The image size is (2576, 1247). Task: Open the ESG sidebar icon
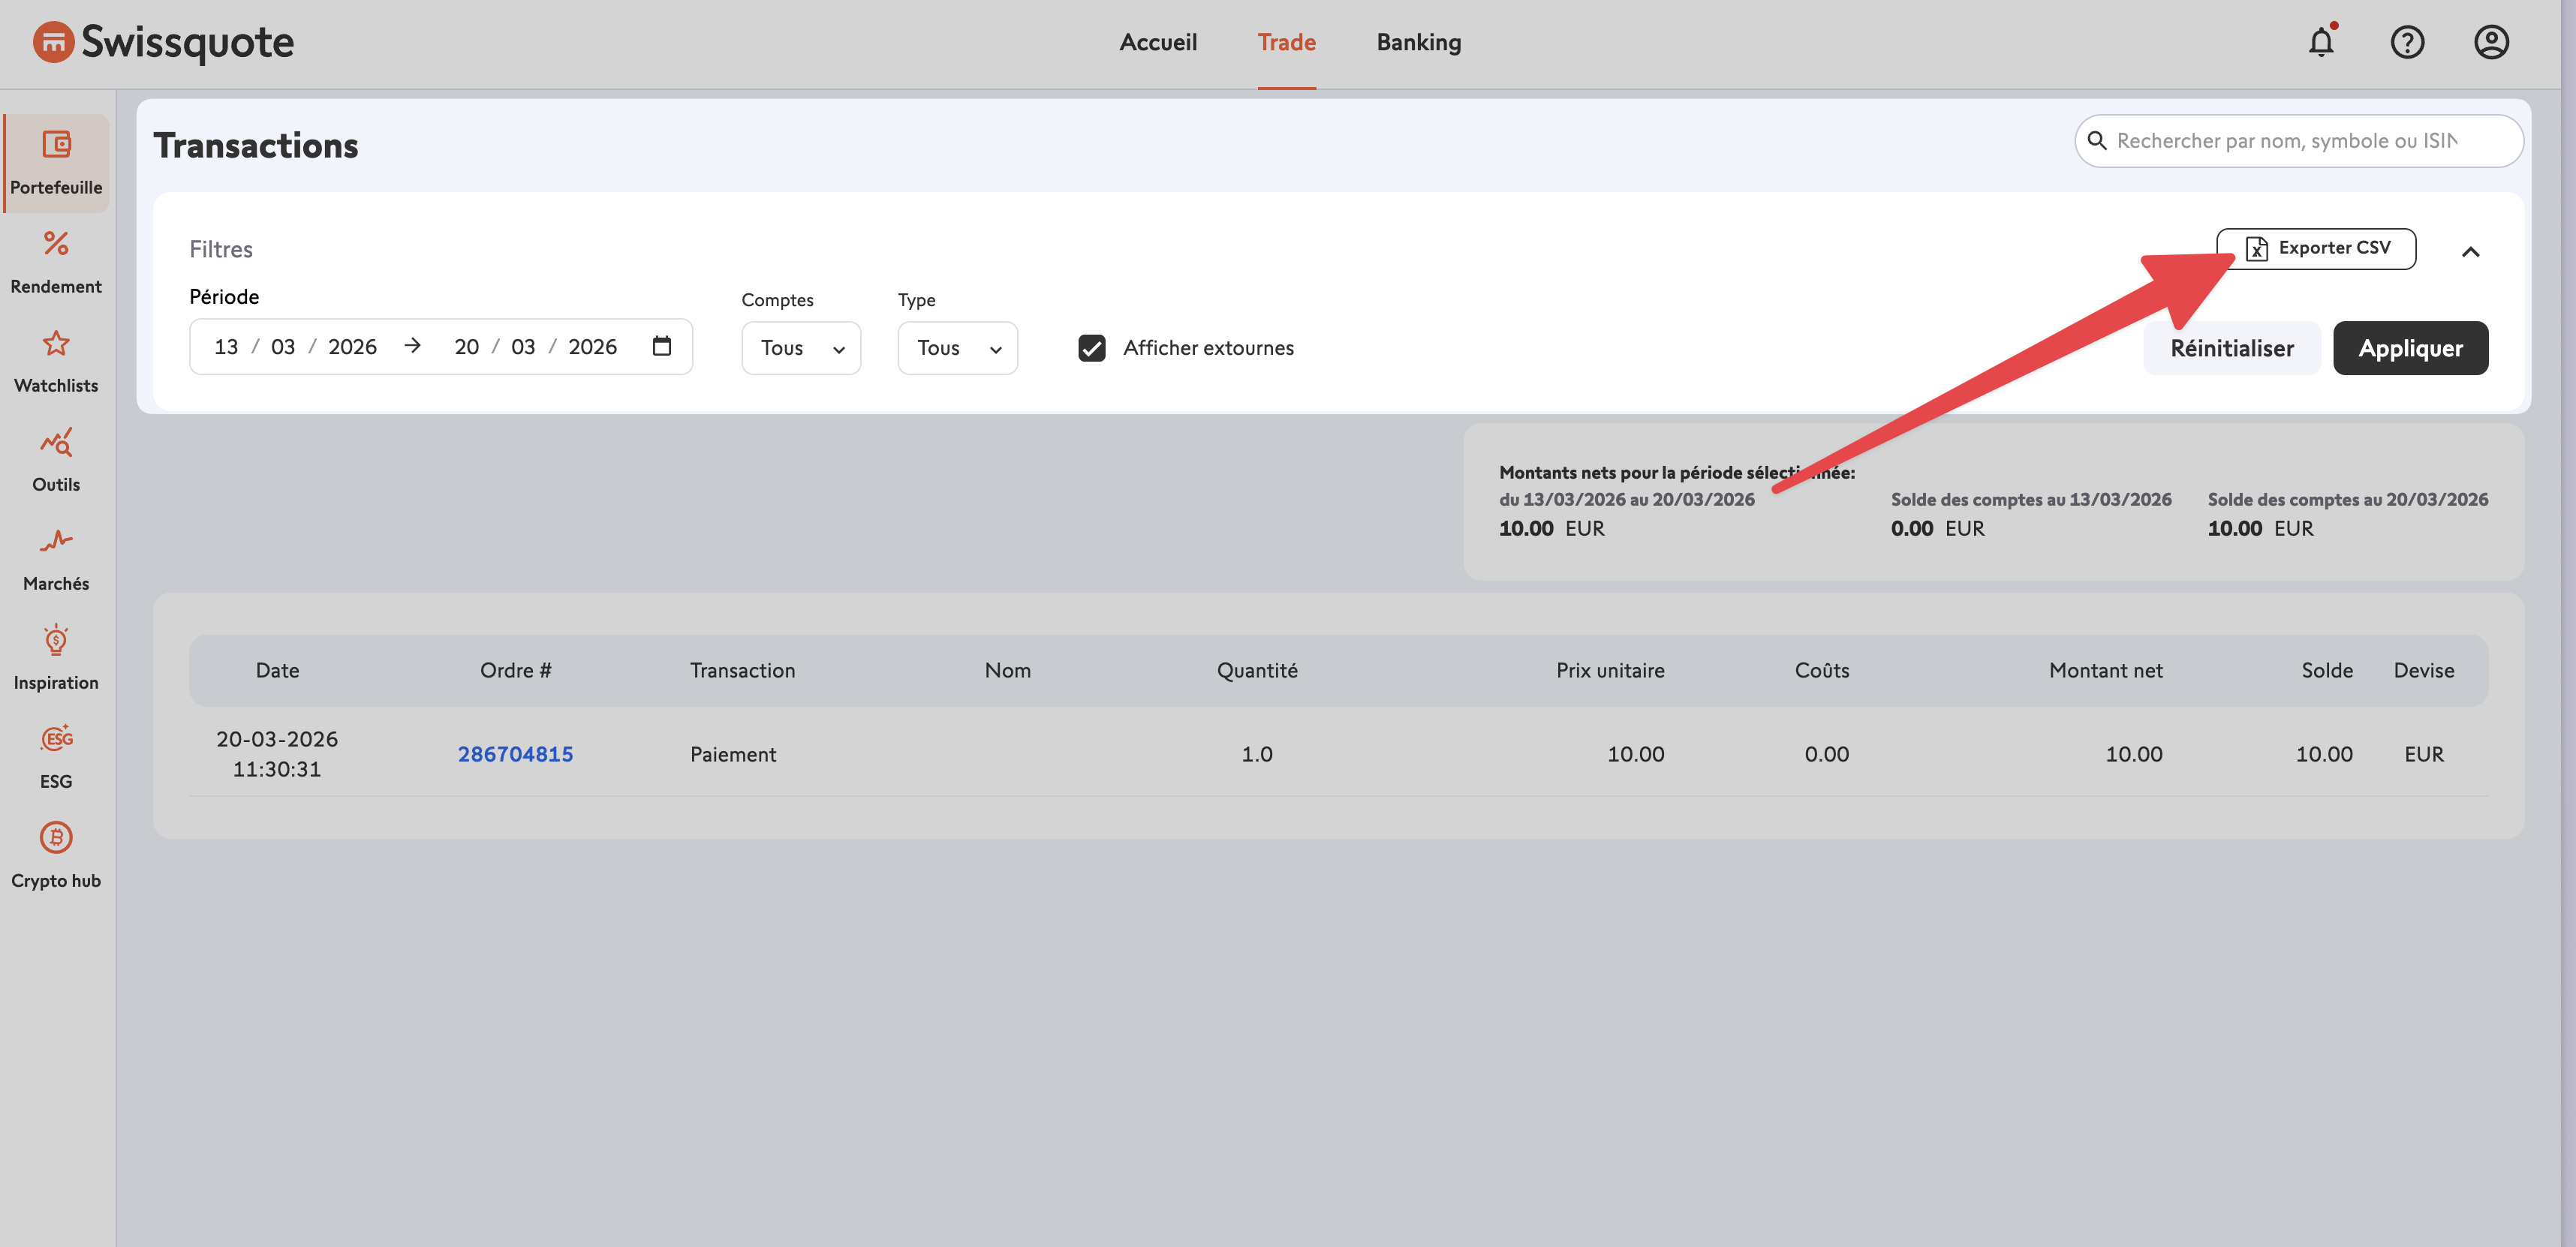pos(56,739)
